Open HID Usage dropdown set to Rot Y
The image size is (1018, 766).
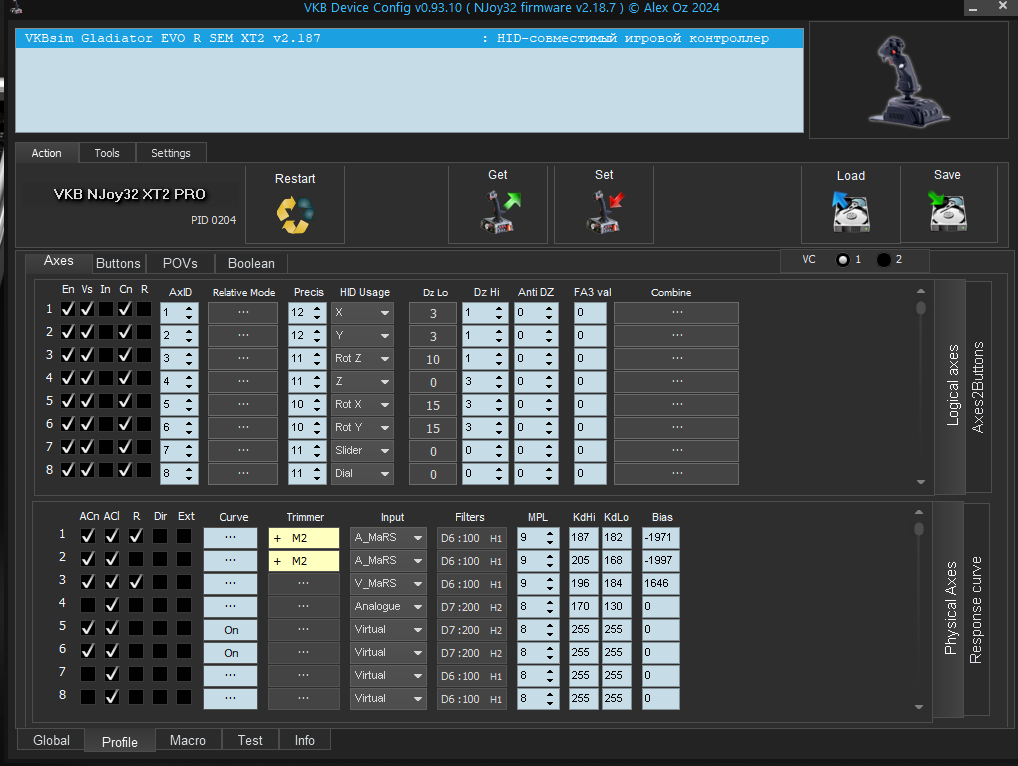pos(362,427)
